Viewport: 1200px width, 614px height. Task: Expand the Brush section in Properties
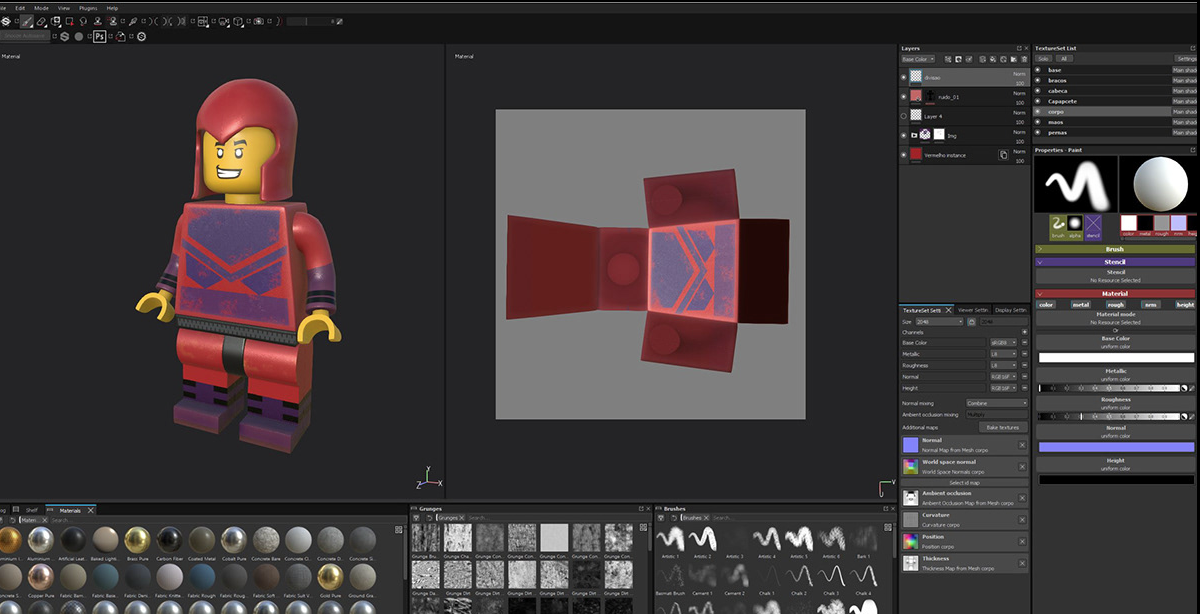coord(1116,249)
